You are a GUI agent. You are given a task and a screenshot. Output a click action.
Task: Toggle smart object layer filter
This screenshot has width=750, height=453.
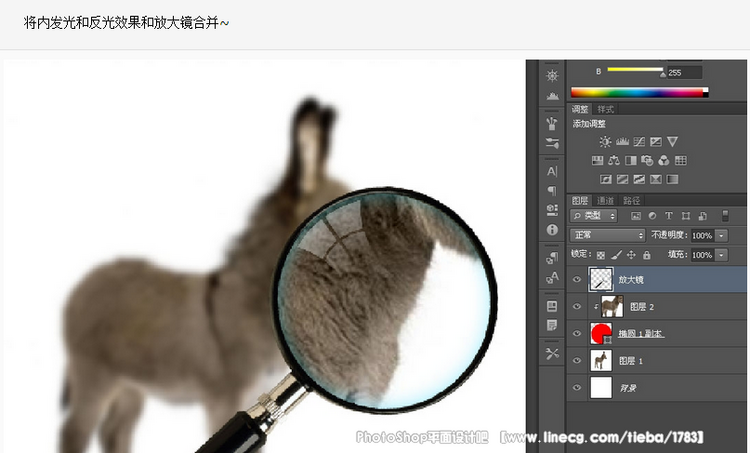pyautogui.click(x=703, y=216)
